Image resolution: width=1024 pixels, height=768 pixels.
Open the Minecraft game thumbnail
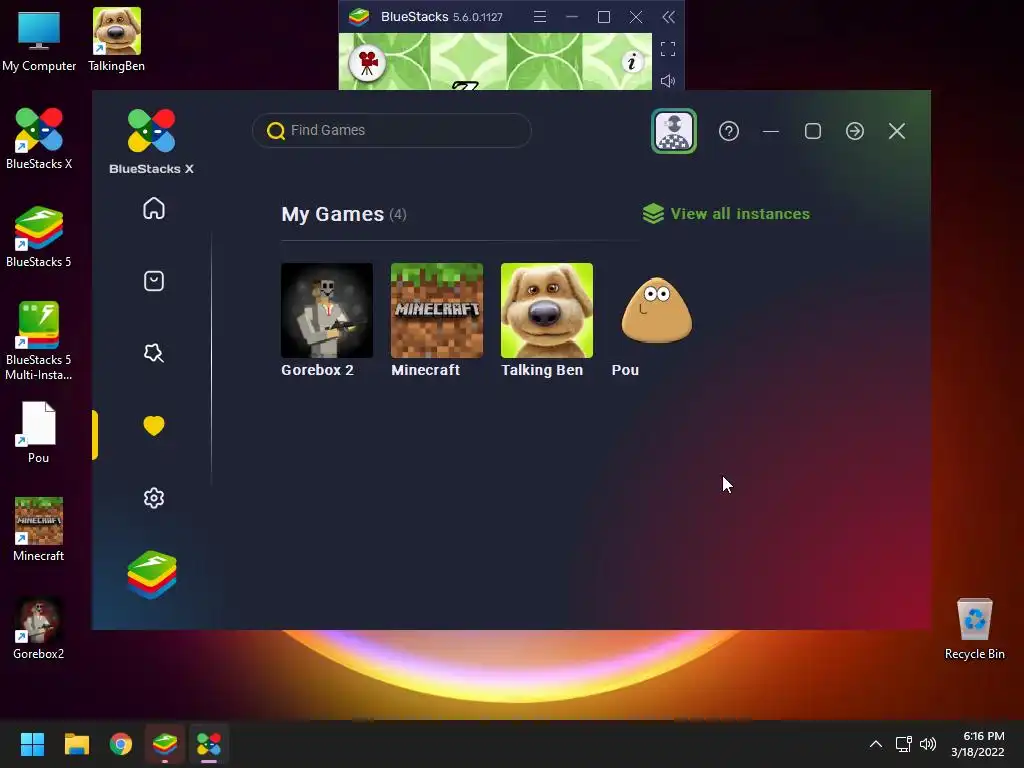(x=437, y=310)
